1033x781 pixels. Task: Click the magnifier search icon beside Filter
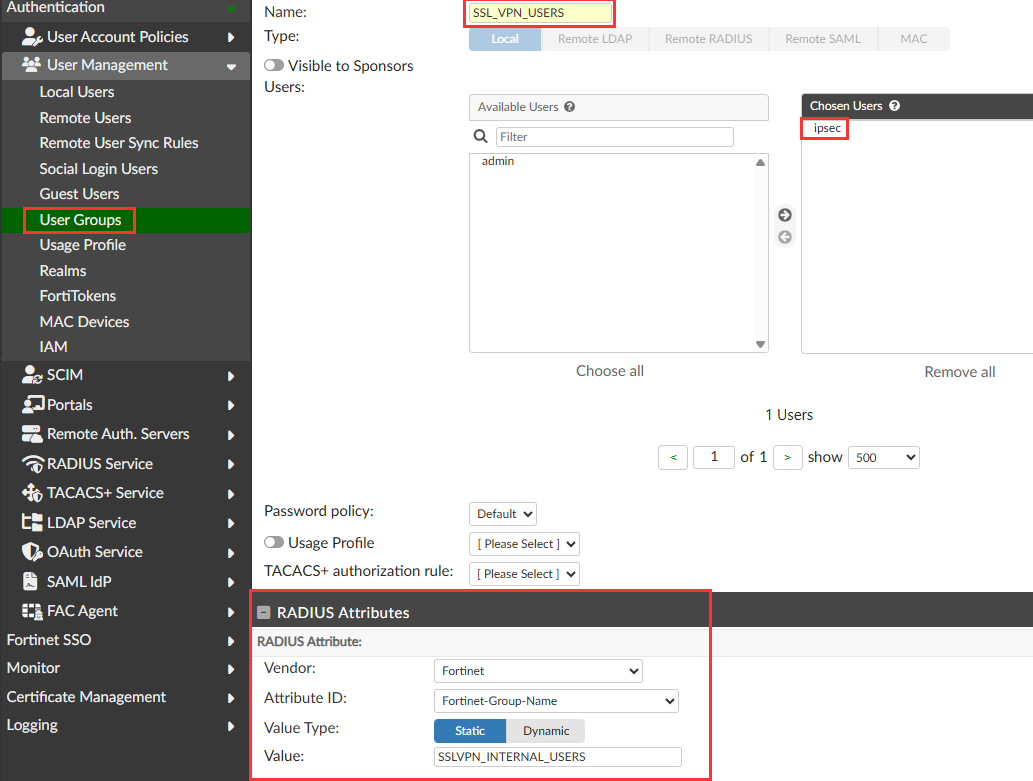point(481,136)
